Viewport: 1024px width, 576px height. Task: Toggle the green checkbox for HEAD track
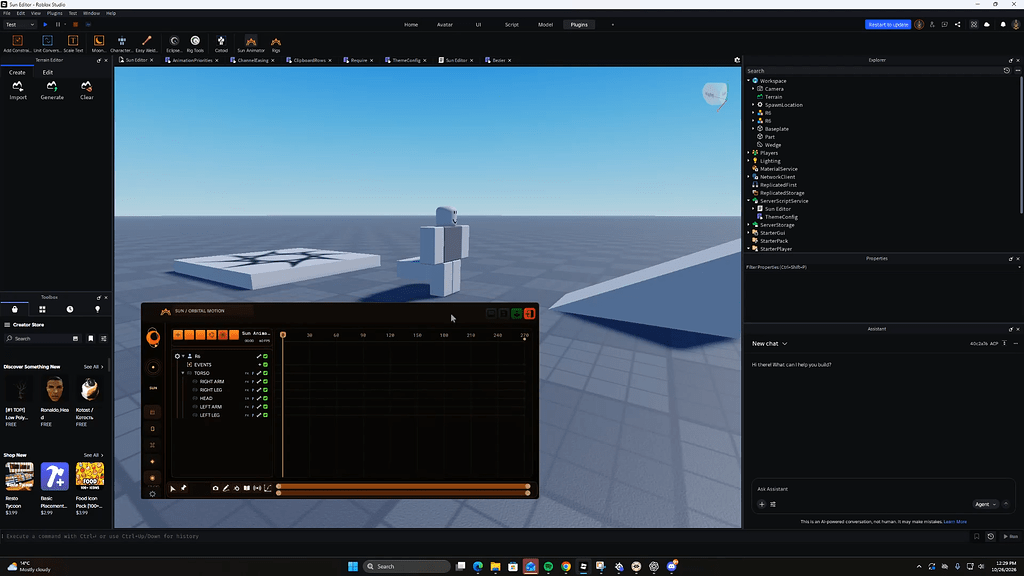265,398
